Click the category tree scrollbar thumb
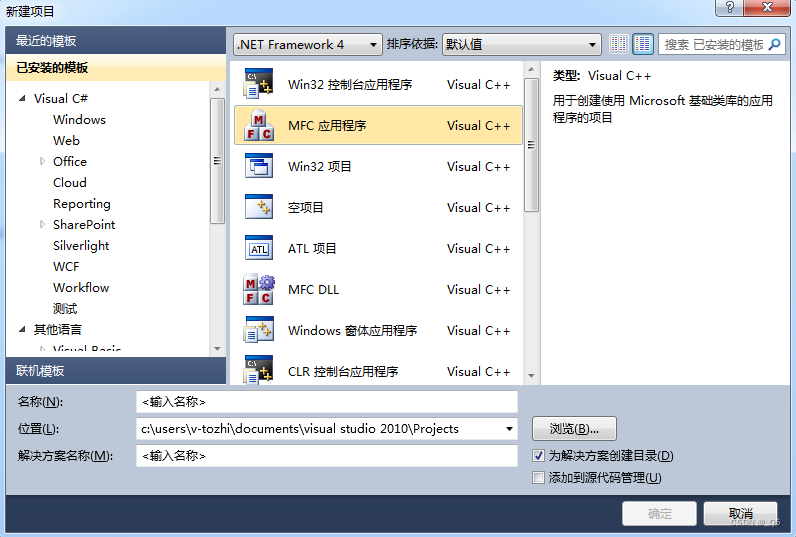The width and height of the screenshot is (796, 537). 217,161
